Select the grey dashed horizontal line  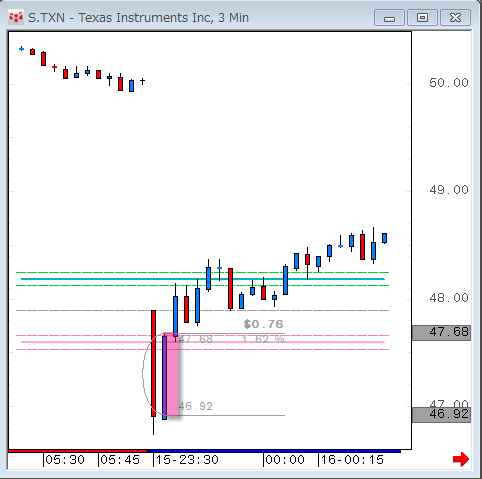tap(203, 310)
